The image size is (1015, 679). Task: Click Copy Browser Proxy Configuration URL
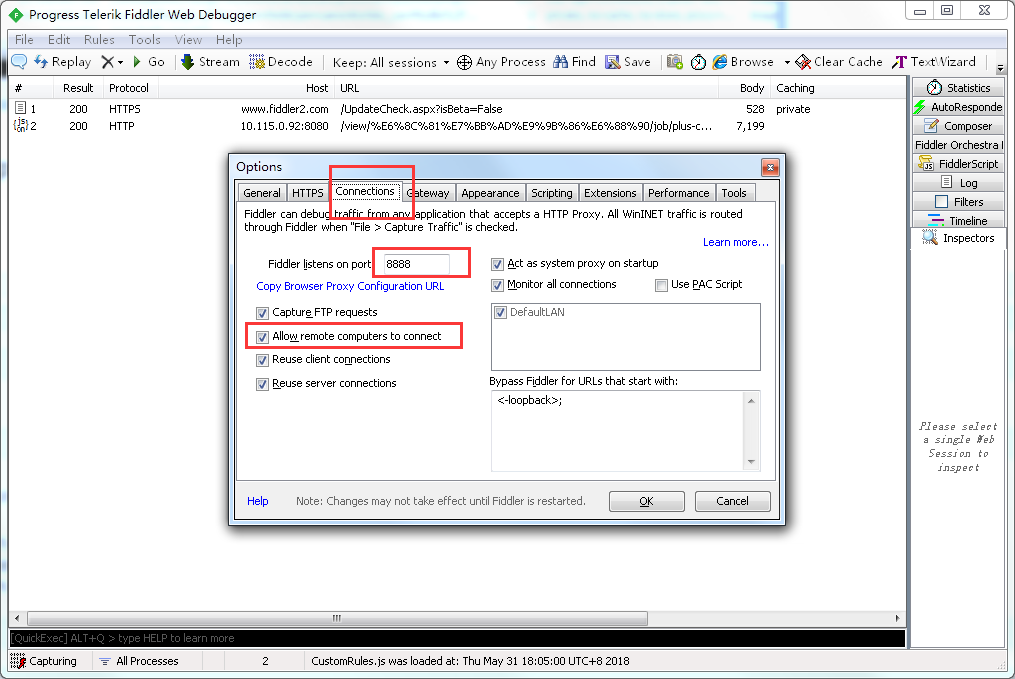[350, 286]
